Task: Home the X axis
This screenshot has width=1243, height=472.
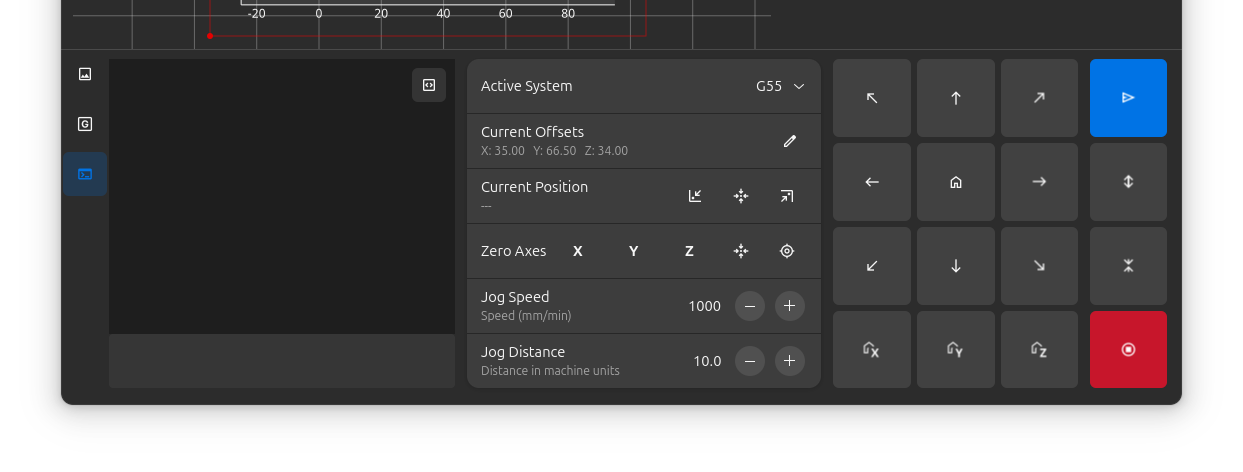Action: 871,349
